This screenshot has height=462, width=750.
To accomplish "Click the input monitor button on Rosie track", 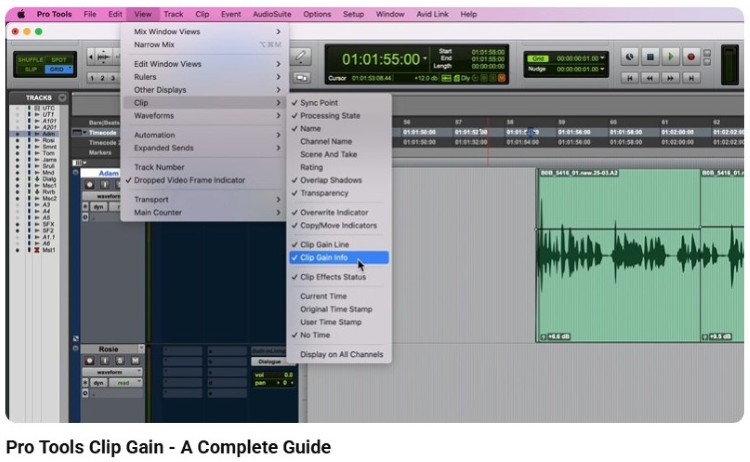I will point(105,361).
